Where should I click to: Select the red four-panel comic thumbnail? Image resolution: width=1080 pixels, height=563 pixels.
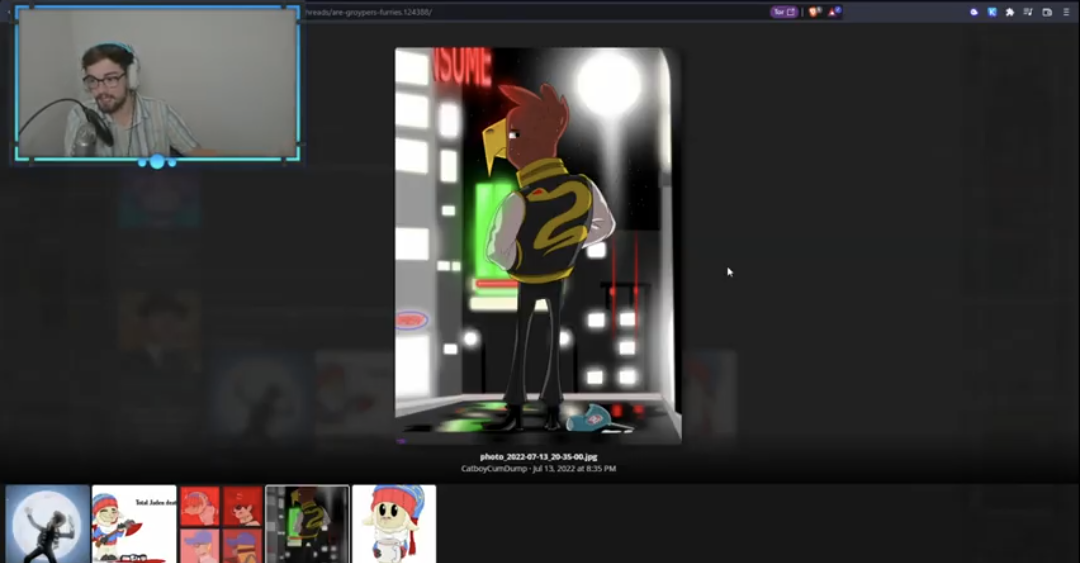click(220, 524)
